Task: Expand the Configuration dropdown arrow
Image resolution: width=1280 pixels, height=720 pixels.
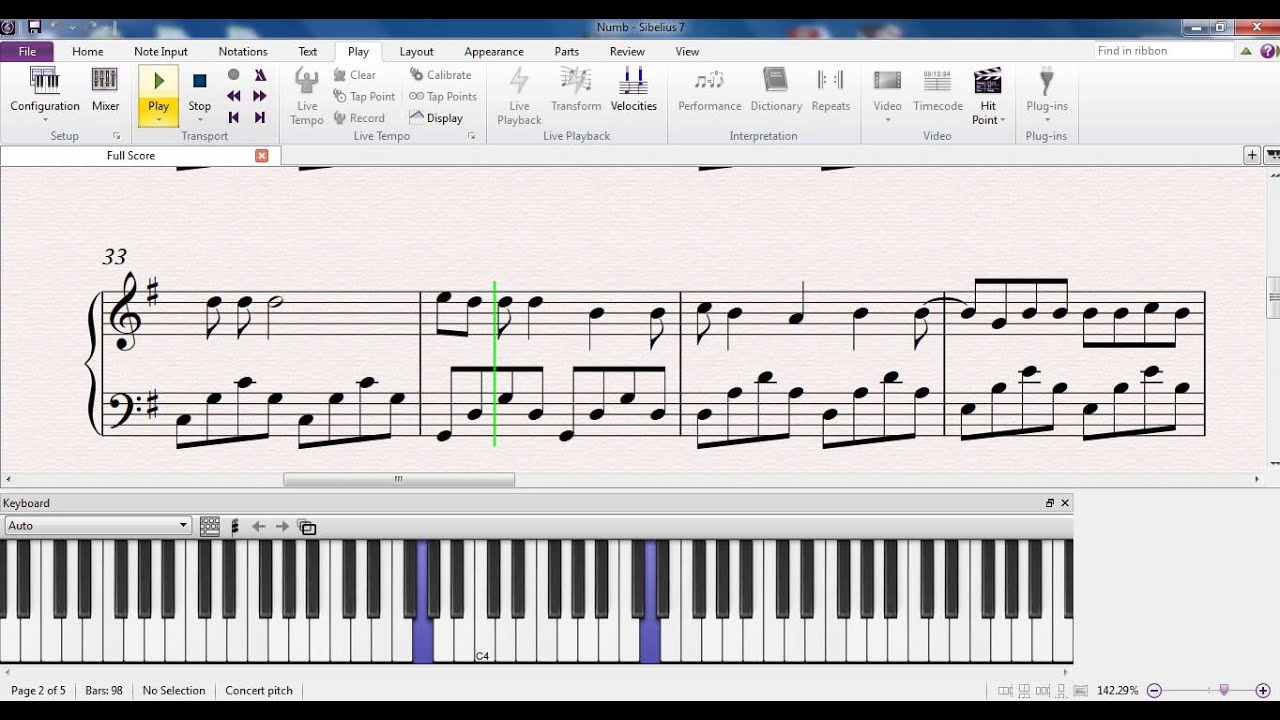Action: click(x=45, y=120)
